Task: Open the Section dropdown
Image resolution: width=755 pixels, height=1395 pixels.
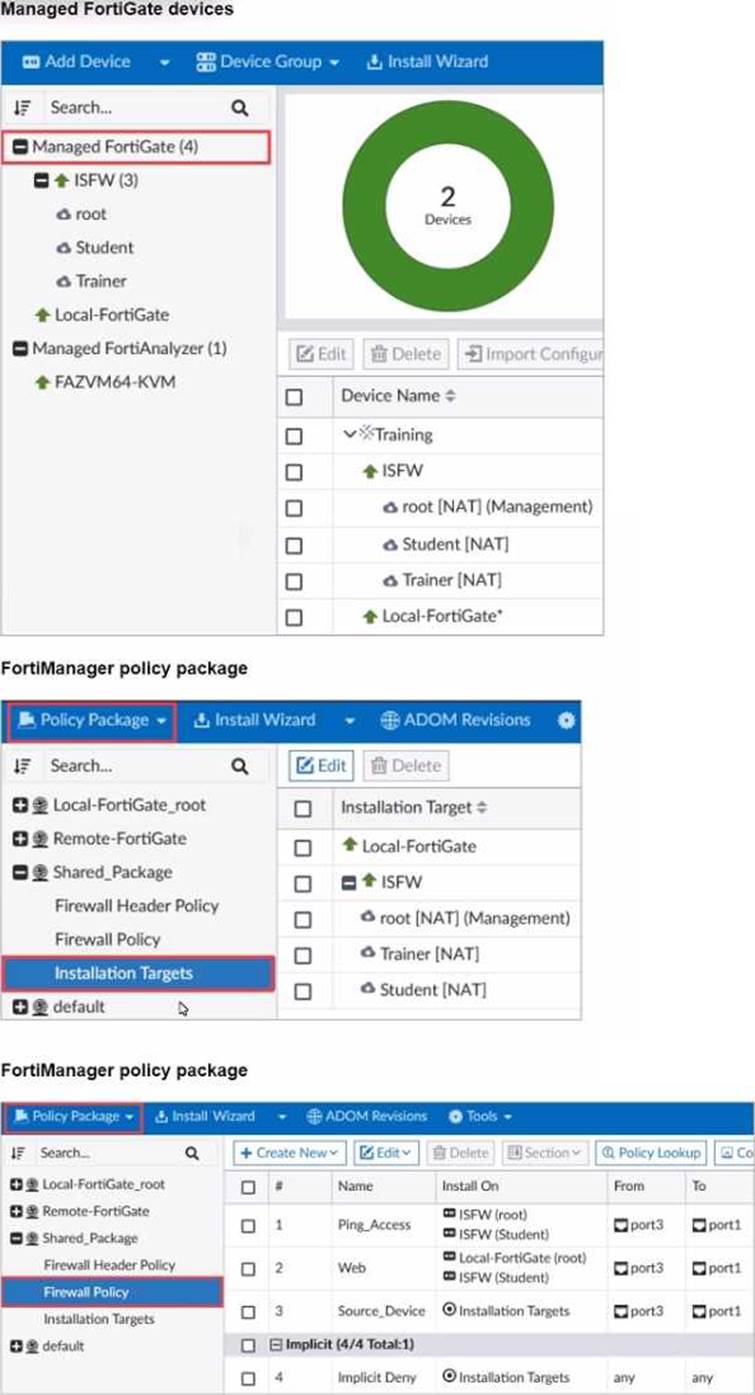Action: [x=545, y=1153]
